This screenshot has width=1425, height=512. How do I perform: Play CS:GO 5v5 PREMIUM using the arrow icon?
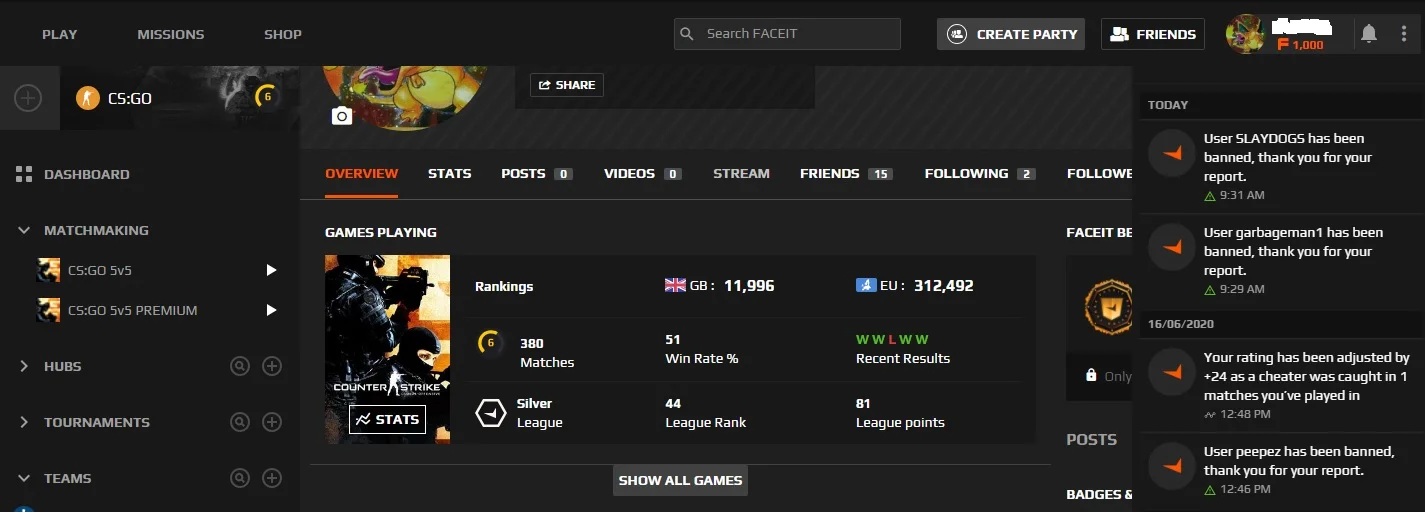[271, 310]
